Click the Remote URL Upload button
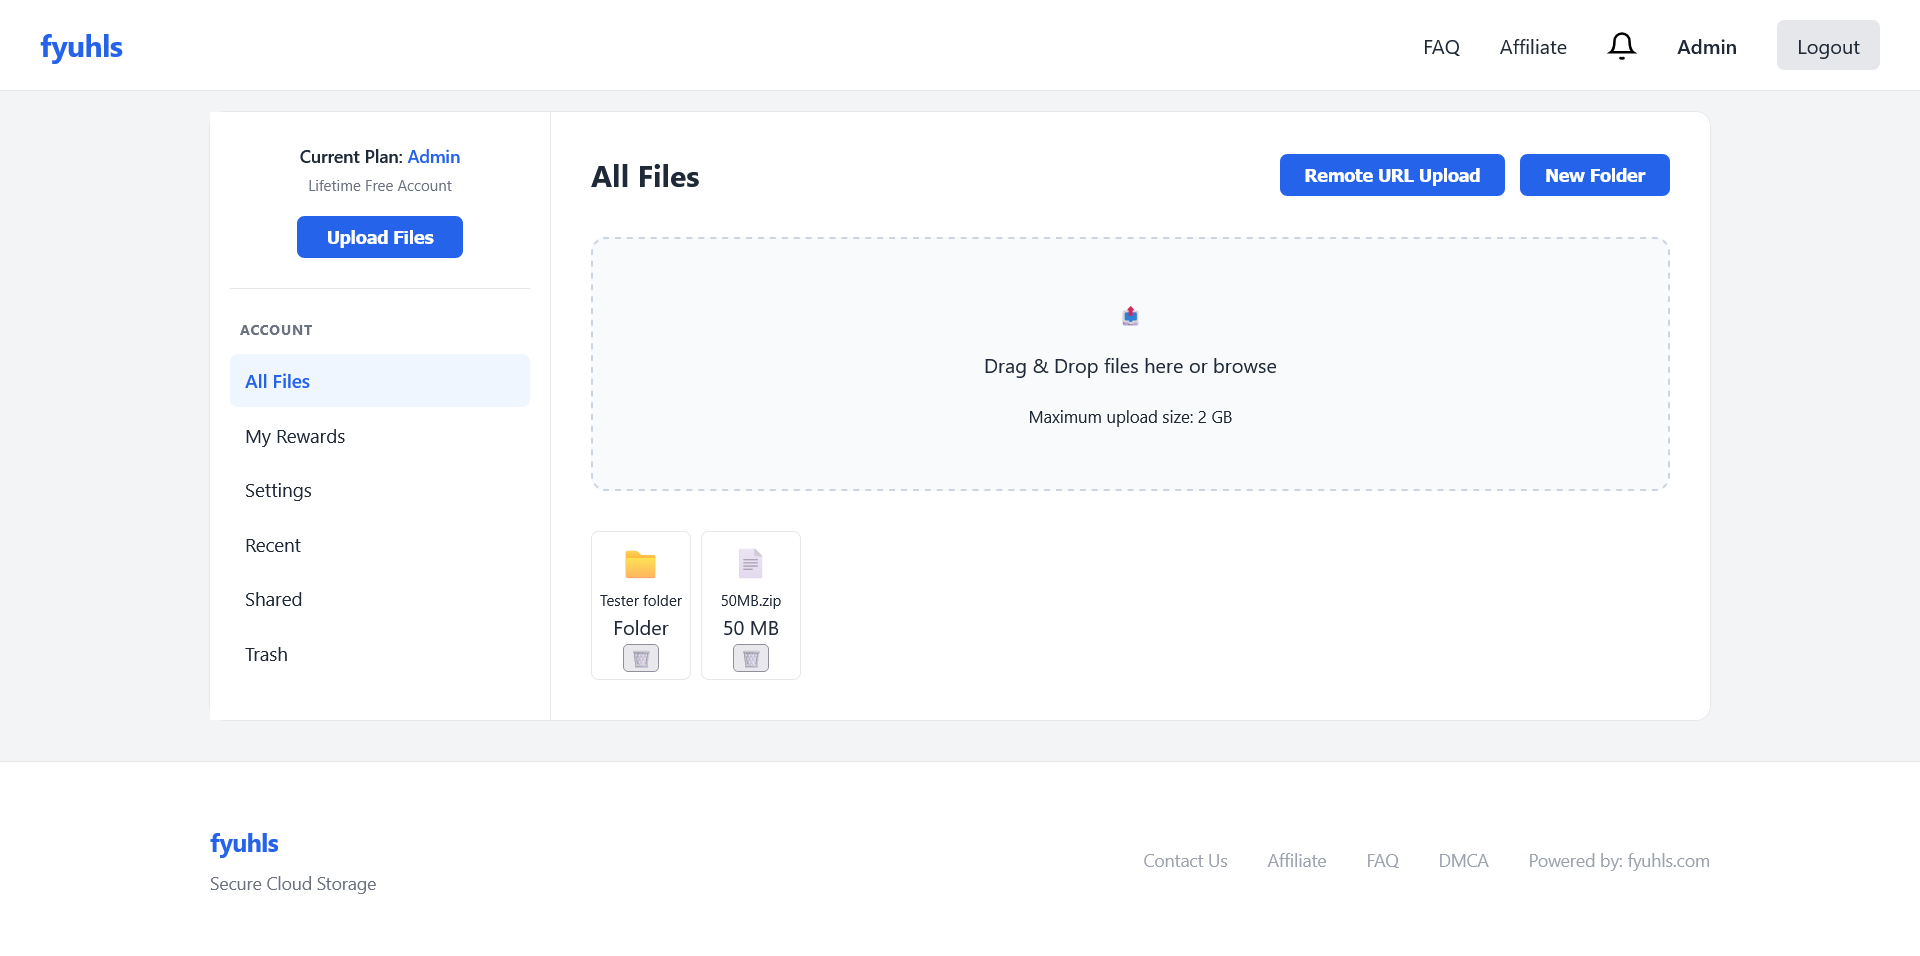This screenshot has height=956, width=1920. pyautogui.click(x=1391, y=175)
